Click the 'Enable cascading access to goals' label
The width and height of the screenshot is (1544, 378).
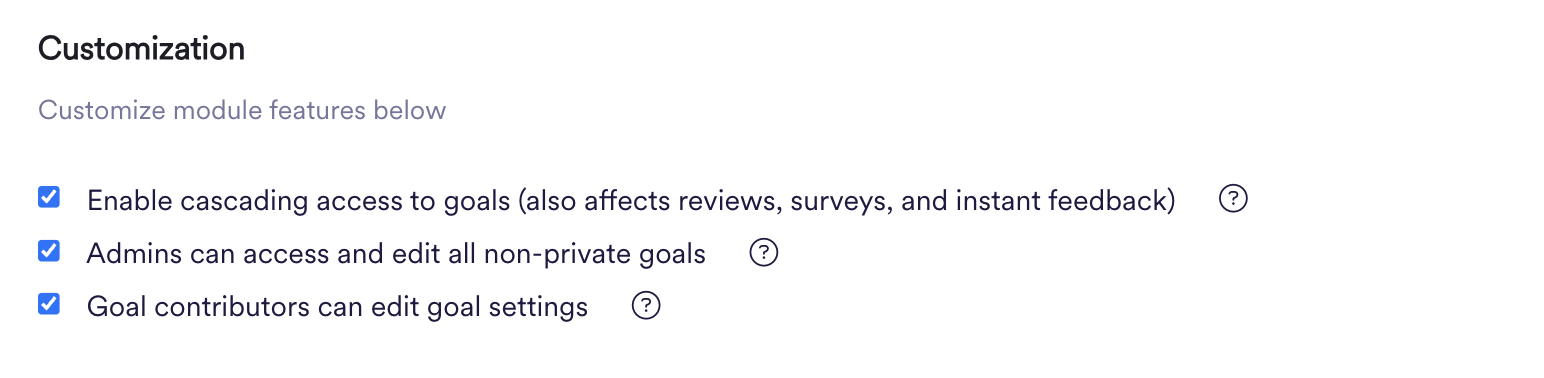click(298, 201)
